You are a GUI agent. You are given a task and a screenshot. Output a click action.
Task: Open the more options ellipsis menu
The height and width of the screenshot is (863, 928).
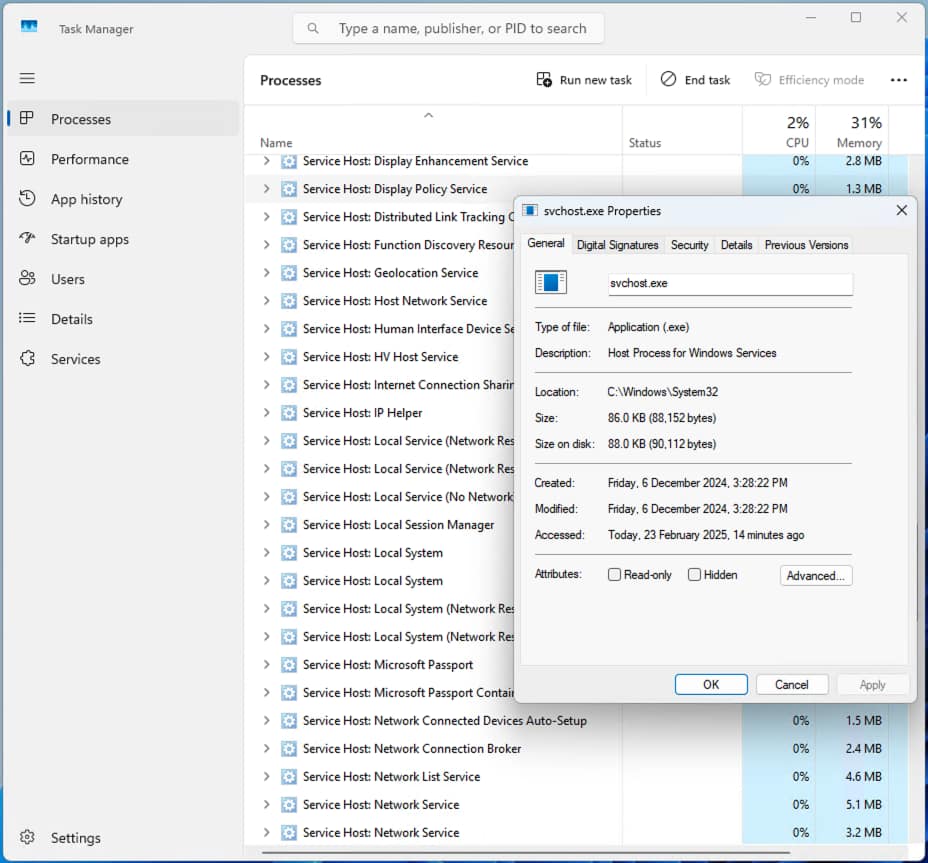pos(899,80)
